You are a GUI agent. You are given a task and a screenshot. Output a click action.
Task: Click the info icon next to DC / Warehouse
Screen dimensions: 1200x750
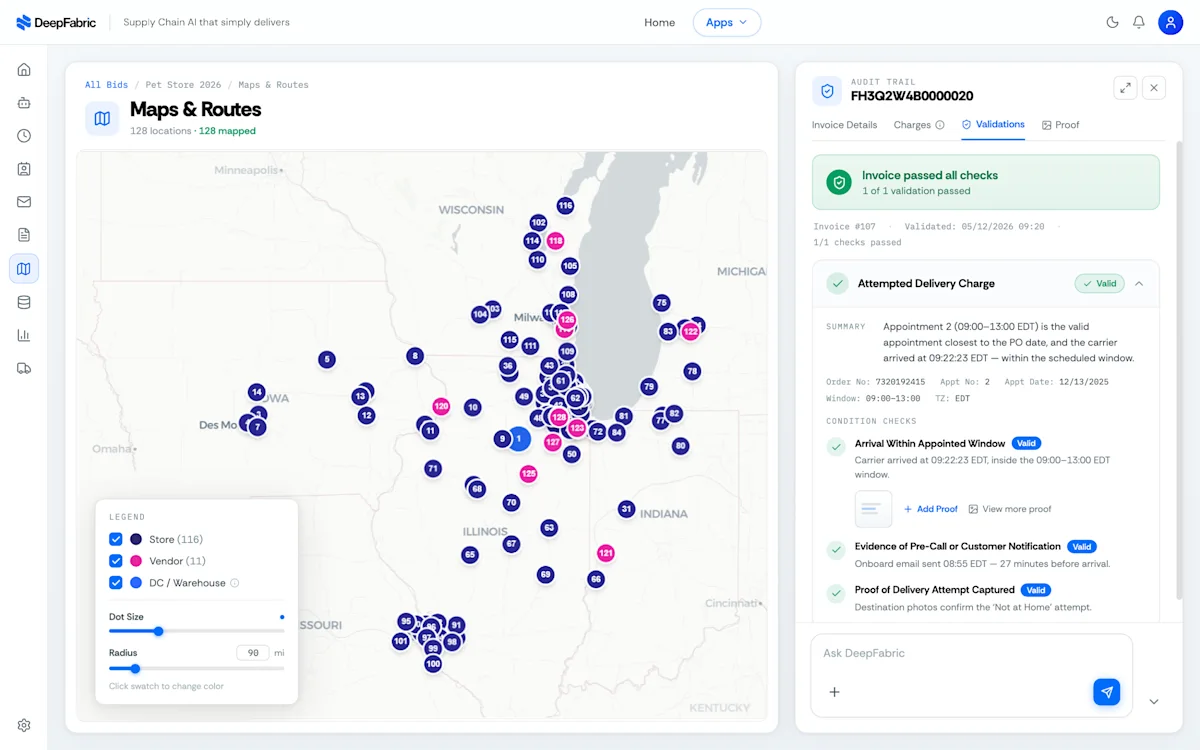[235, 583]
